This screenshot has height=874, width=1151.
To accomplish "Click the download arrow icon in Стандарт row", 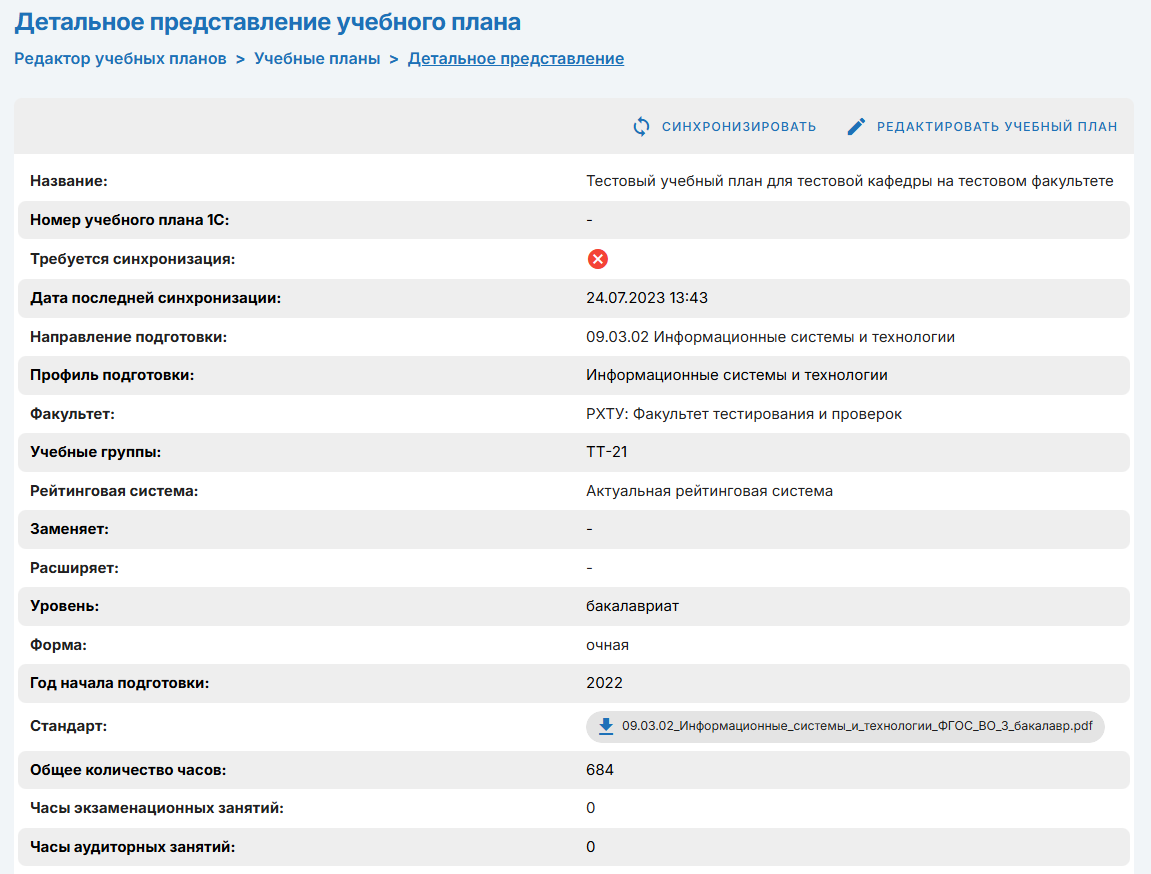I will (605, 726).
